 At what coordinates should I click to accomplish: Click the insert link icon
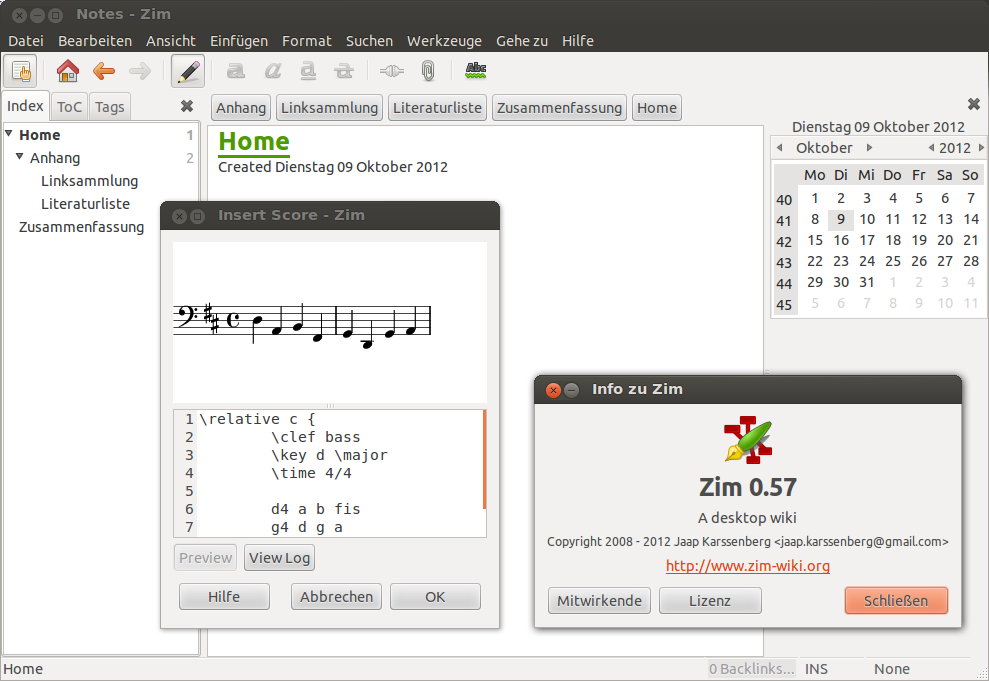click(392, 71)
